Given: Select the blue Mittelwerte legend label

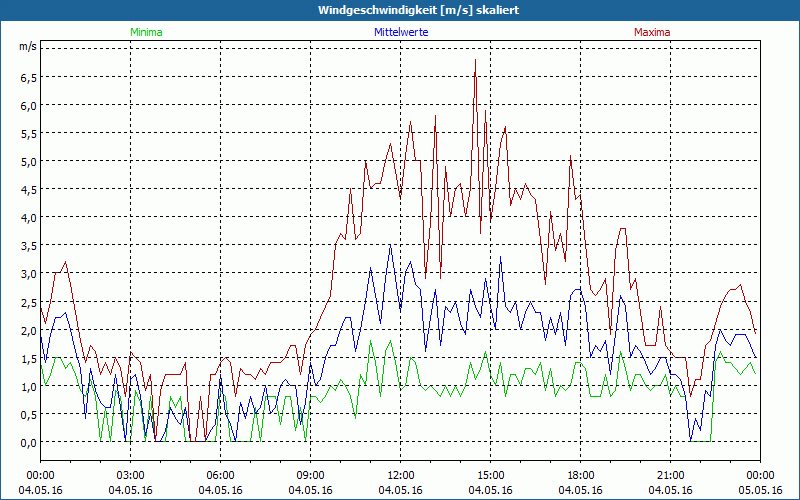Looking at the screenshot, I should (x=400, y=32).
